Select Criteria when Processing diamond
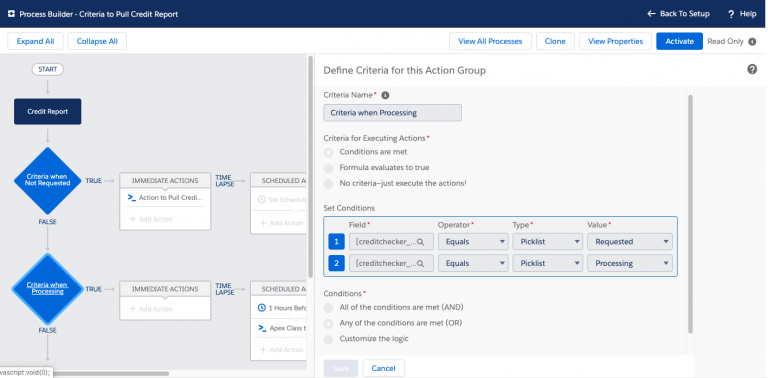 (48, 289)
